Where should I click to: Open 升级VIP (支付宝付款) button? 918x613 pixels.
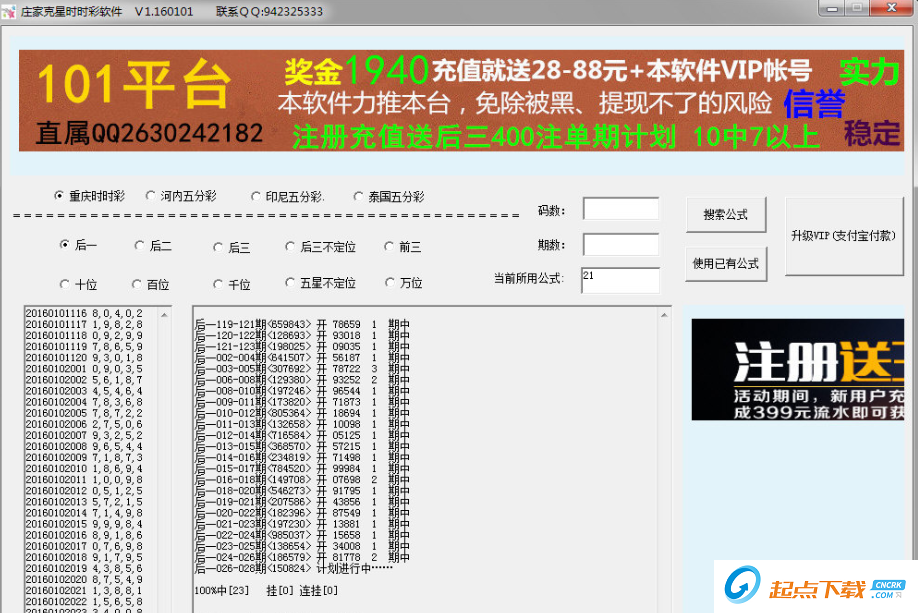(844, 236)
